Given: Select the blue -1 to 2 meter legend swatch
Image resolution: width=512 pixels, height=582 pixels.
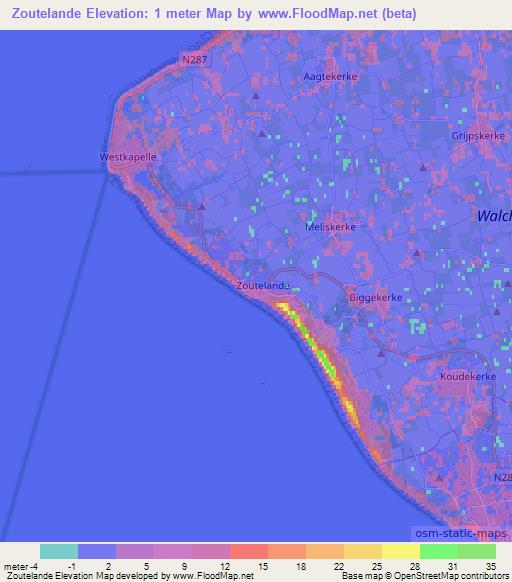Looking at the screenshot, I should pos(97,552).
